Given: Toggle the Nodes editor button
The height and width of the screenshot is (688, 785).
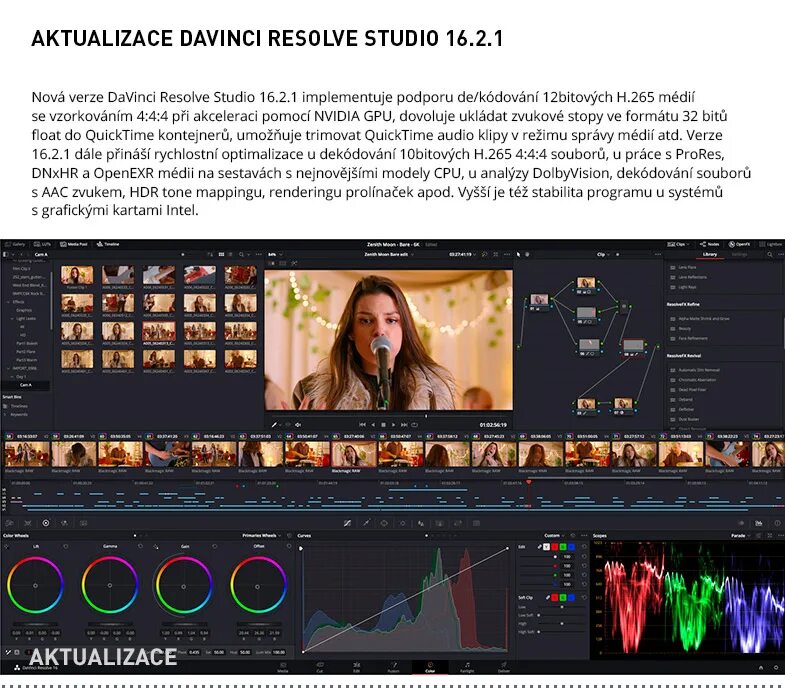Looking at the screenshot, I should click(709, 244).
